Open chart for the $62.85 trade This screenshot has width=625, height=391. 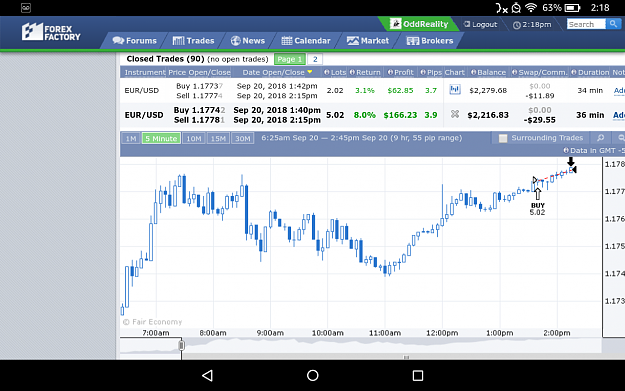[455, 89]
